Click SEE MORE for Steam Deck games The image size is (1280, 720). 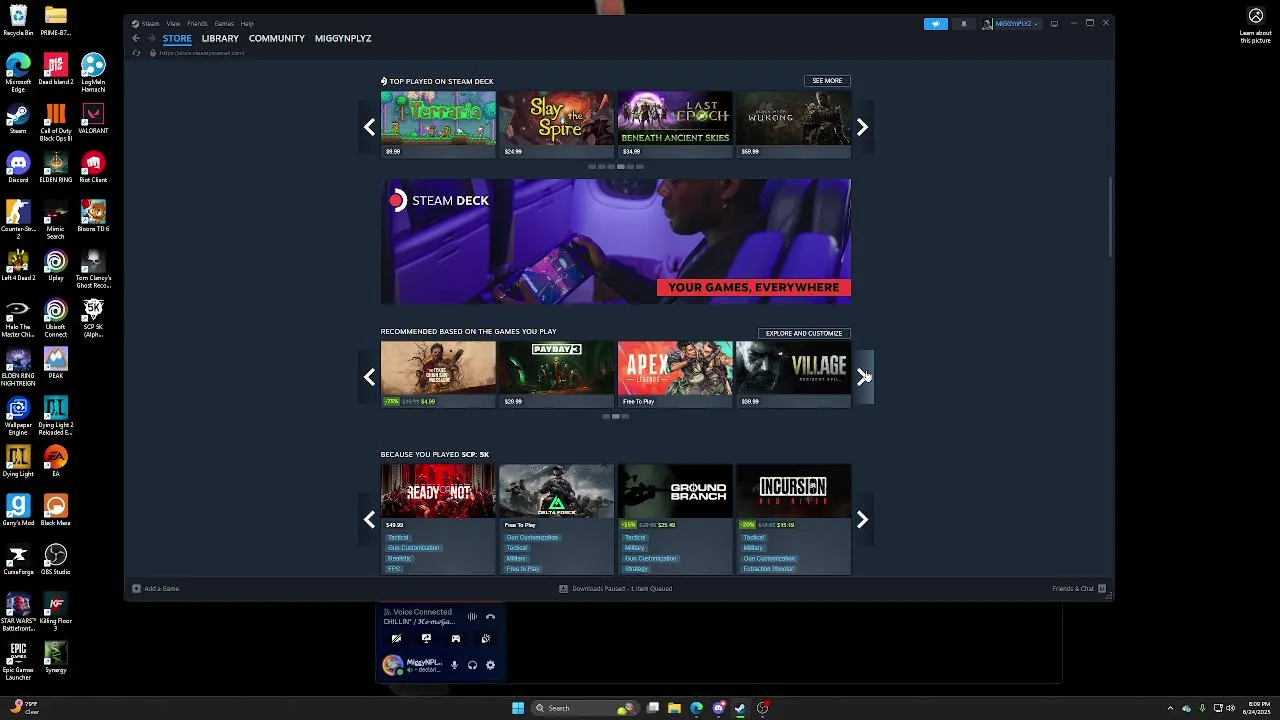(x=827, y=81)
